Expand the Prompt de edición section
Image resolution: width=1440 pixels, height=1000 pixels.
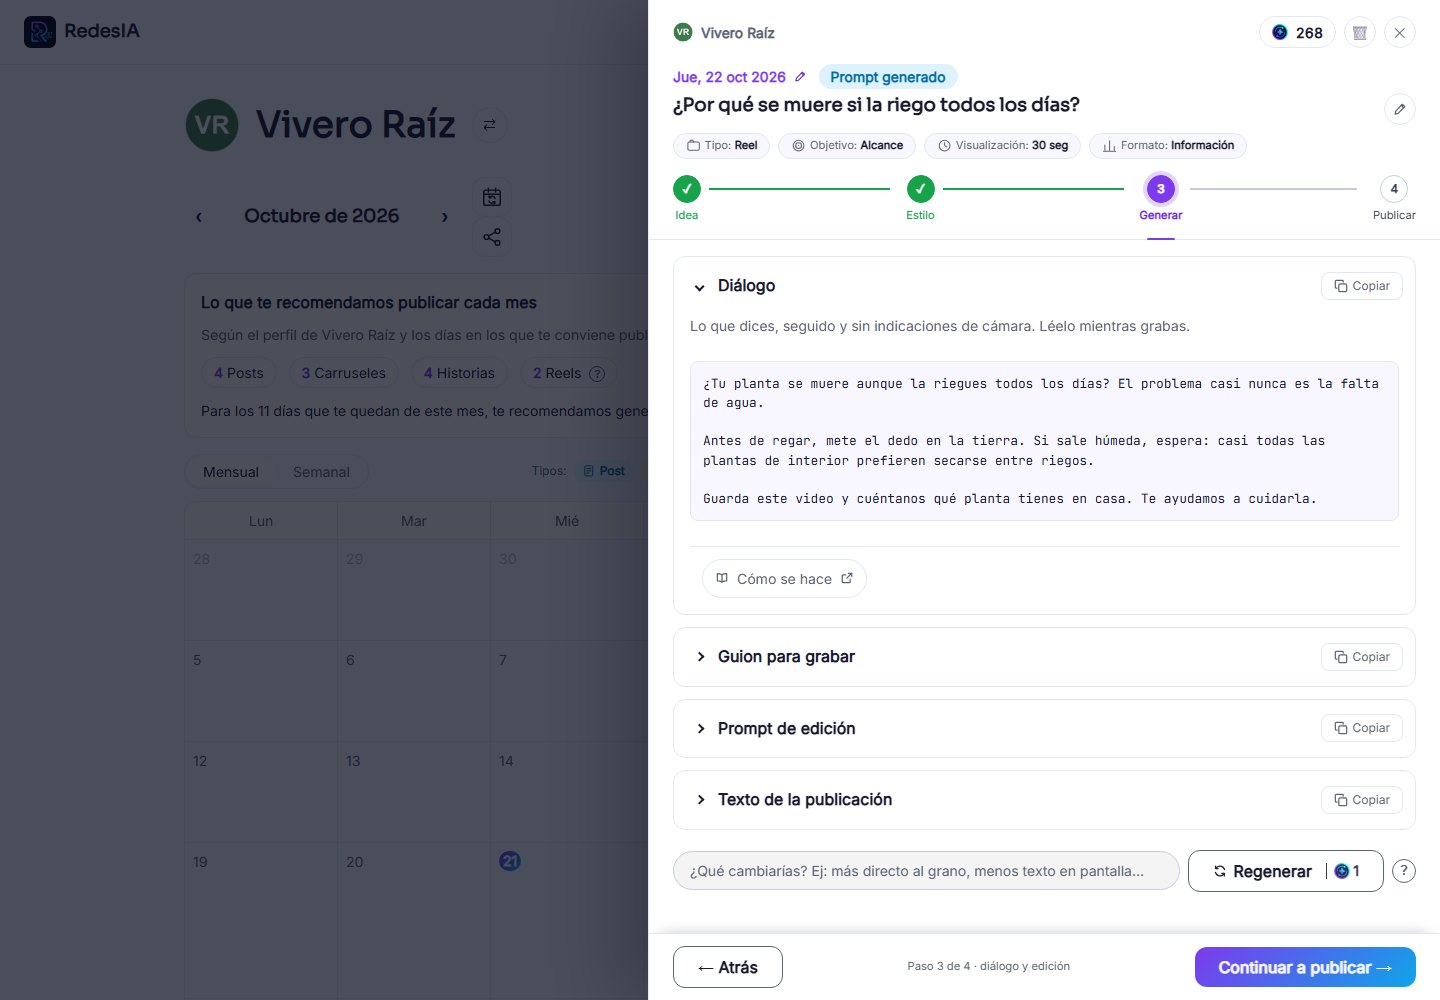click(x=701, y=729)
